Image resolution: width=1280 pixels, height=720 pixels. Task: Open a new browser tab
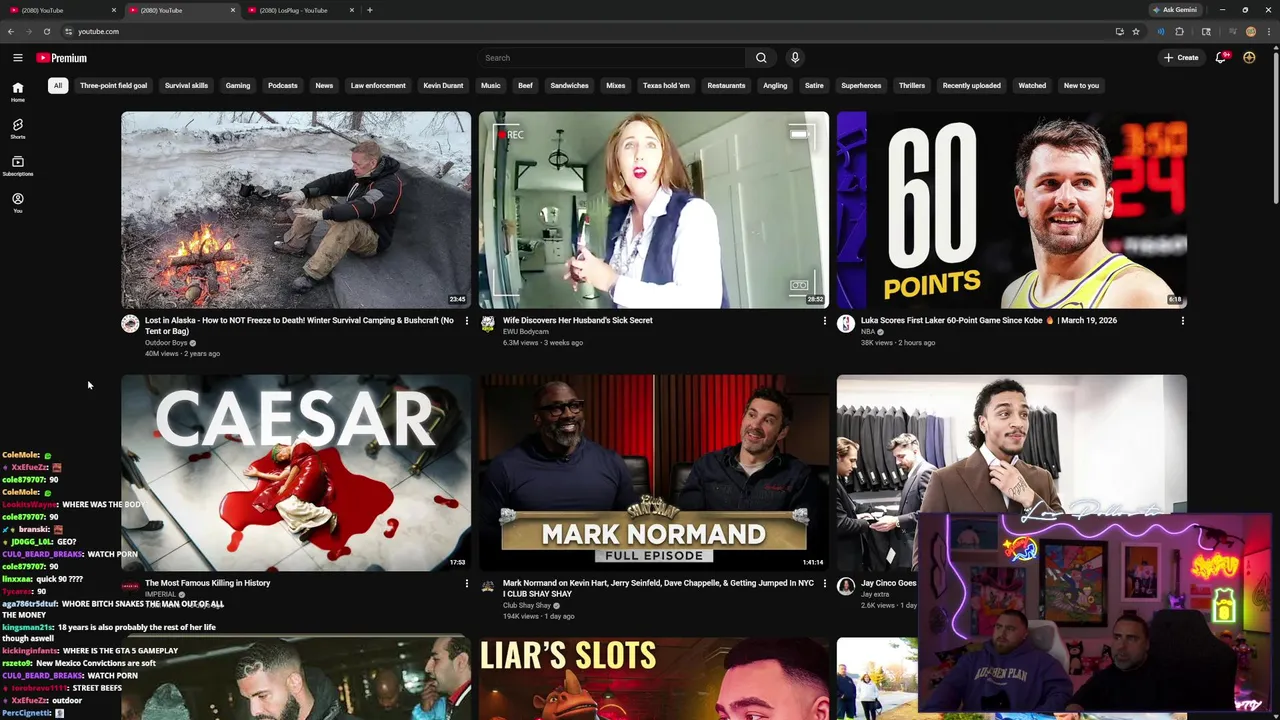(x=370, y=10)
